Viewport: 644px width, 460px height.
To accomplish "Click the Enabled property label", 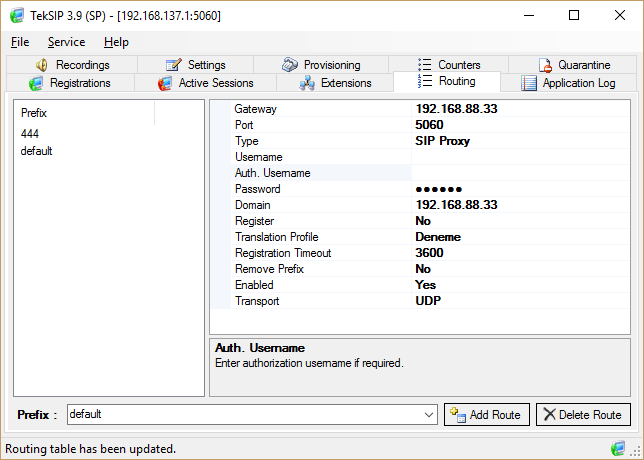I will 254,285.
